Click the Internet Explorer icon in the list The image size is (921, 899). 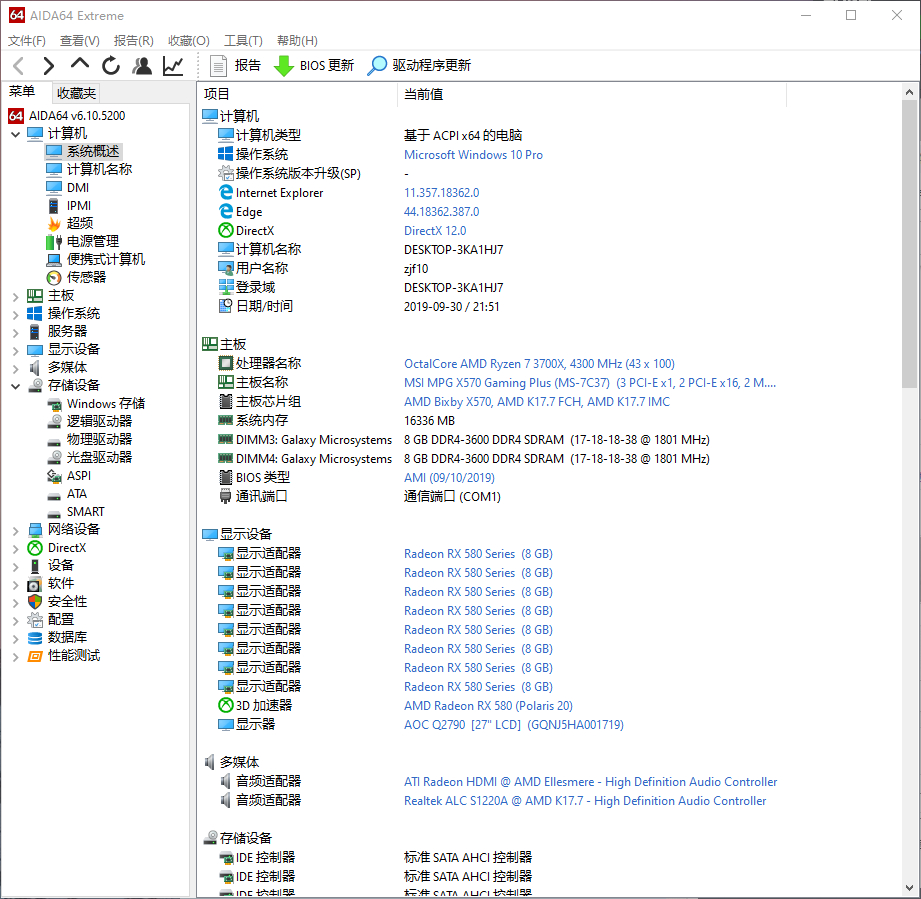pyautogui.click(x=226, y=193)
